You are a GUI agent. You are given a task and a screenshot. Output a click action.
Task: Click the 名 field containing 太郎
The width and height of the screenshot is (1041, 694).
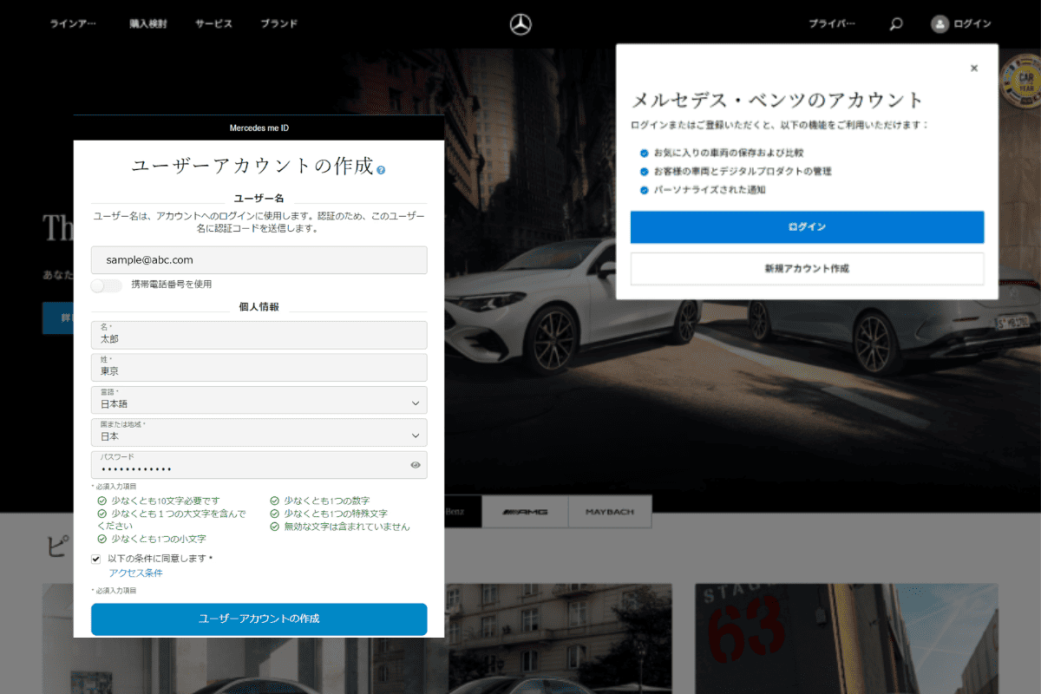(x=259, y=335)
